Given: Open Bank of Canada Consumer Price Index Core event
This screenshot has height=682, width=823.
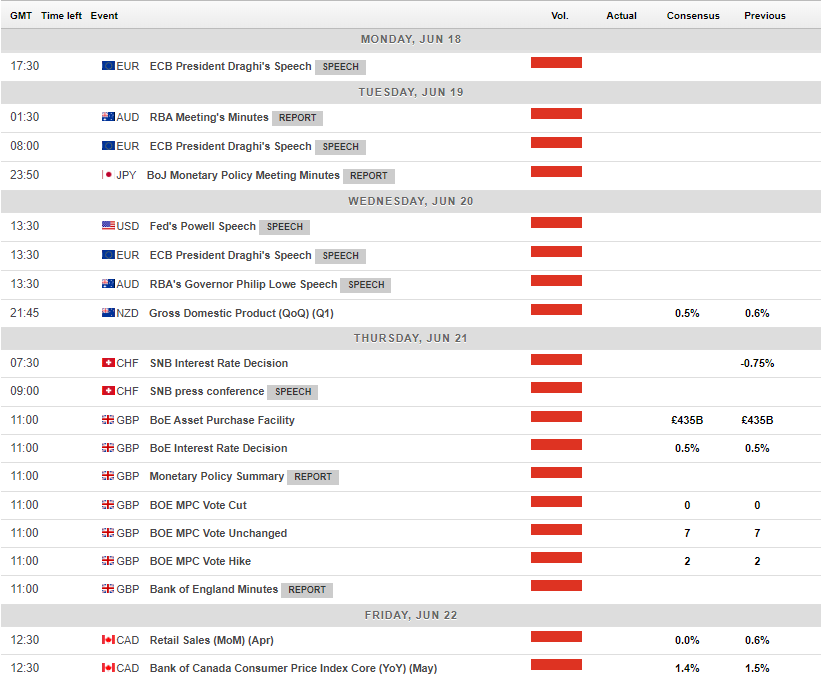Looking at the screenshot, I should coord(293,668).
